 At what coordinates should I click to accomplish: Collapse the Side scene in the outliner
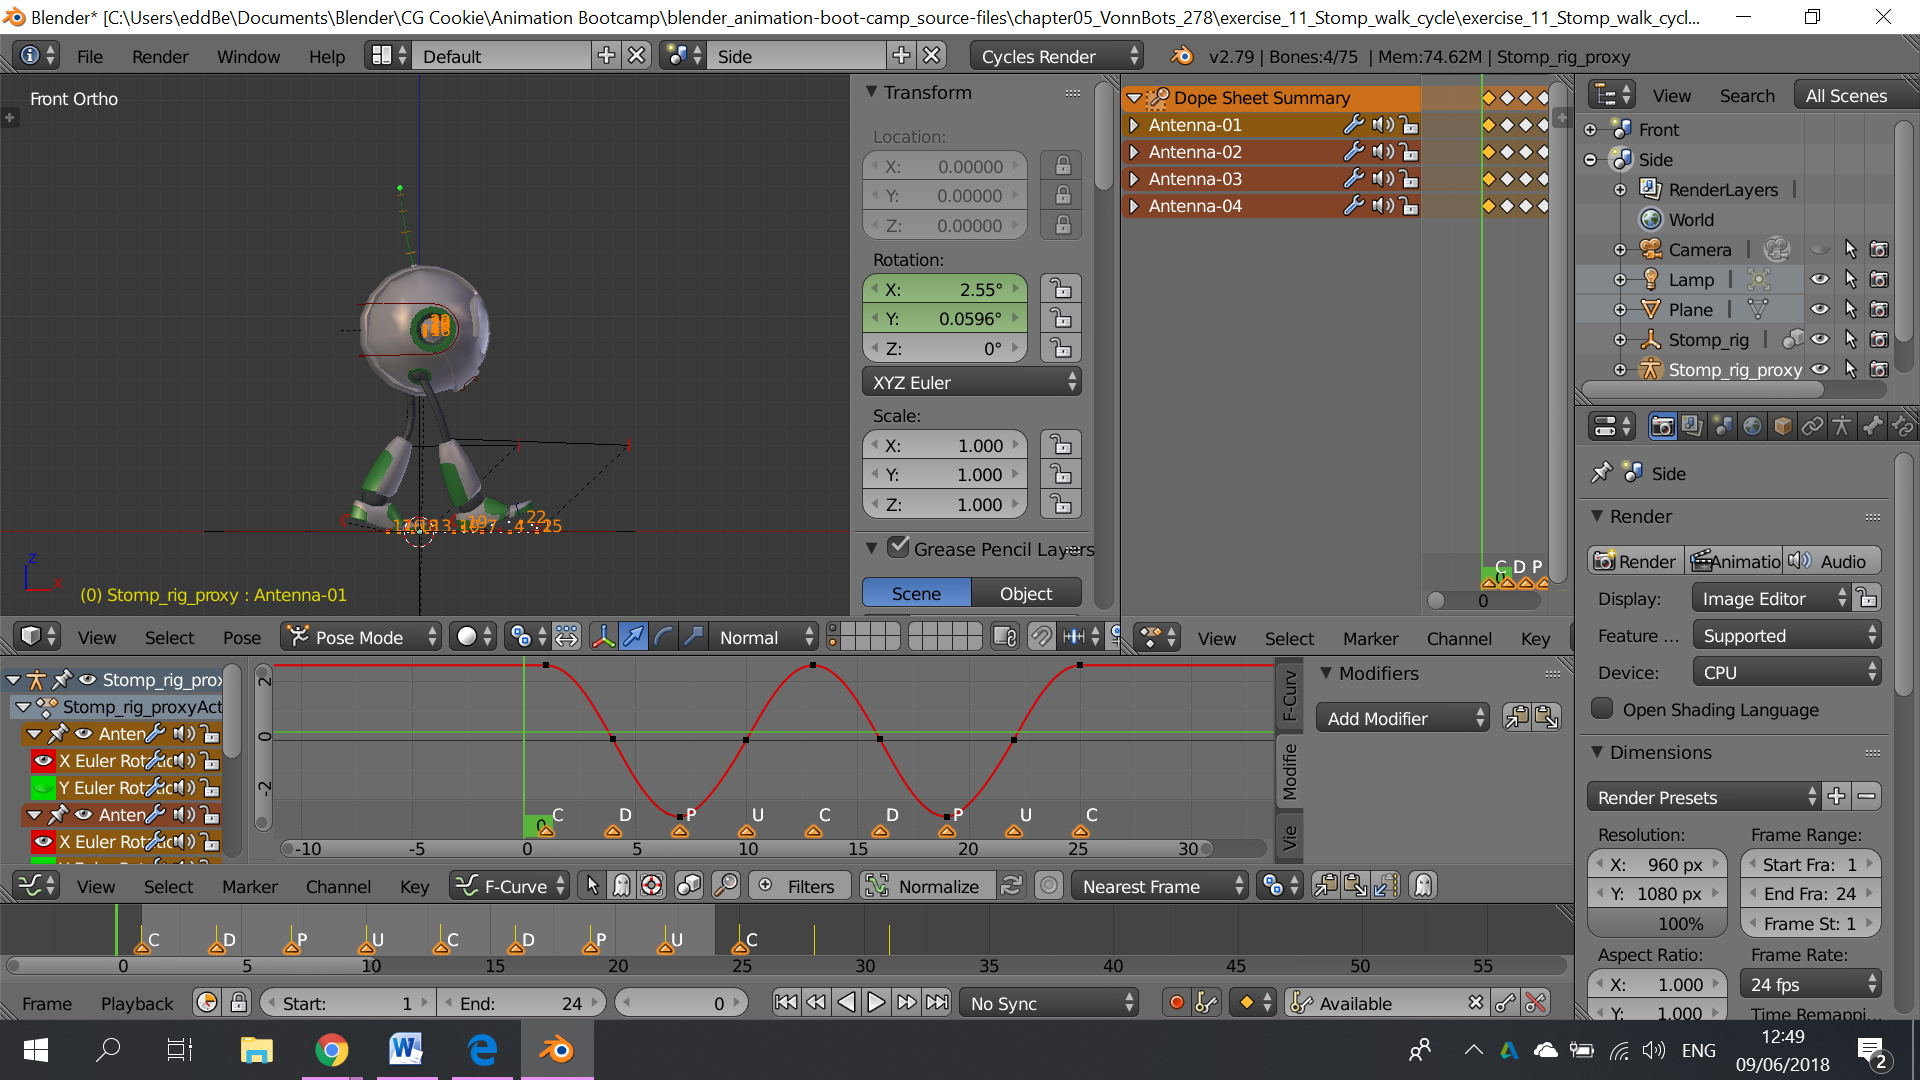coord(1591,159)
